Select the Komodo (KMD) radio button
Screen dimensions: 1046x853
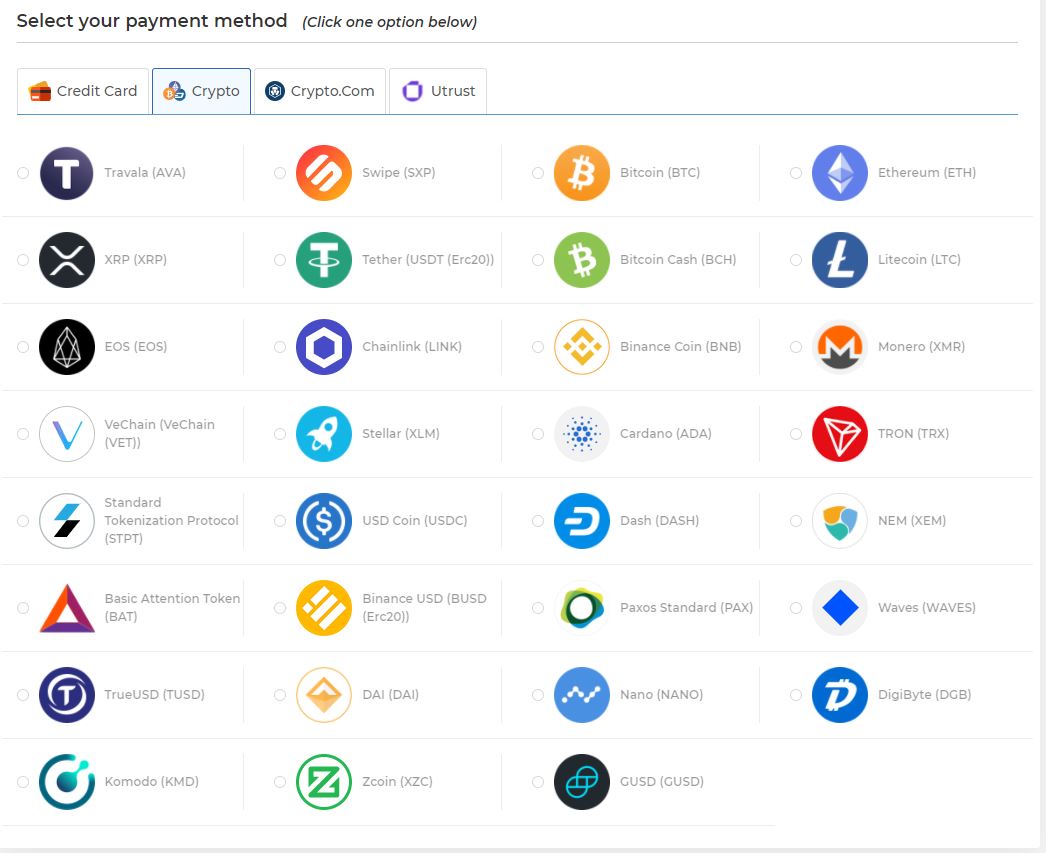pyautogui.click(x=23, y=782)
